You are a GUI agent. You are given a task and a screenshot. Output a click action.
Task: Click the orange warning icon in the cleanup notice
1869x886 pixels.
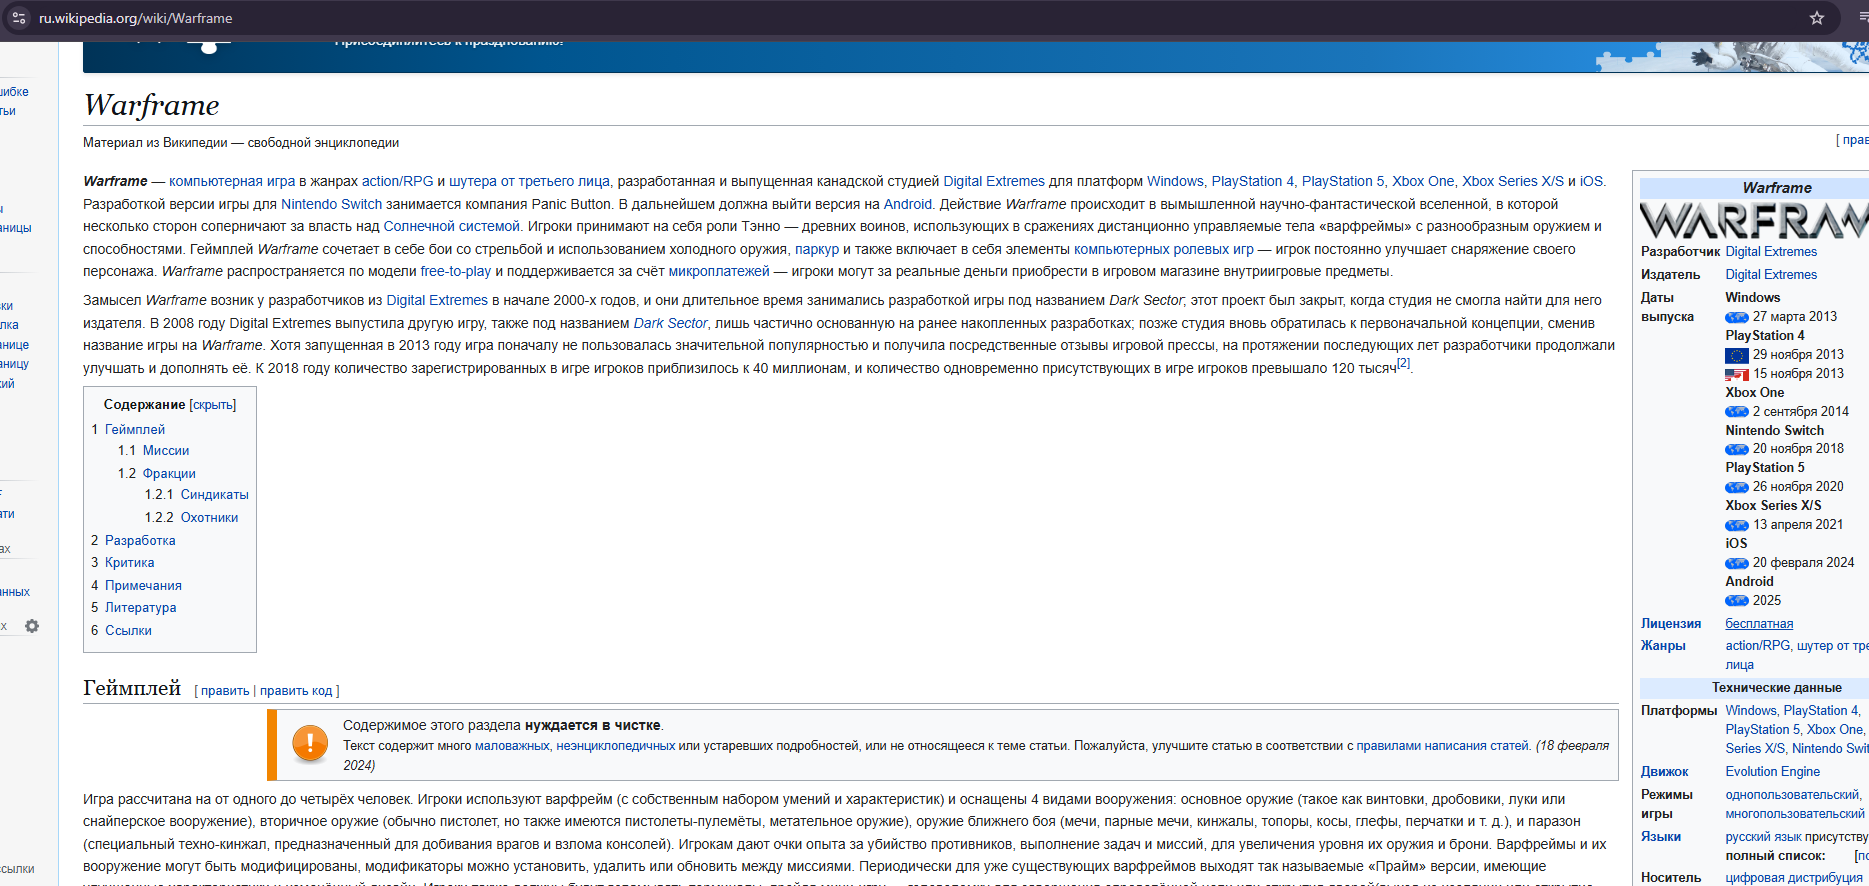tap(310, 744)
